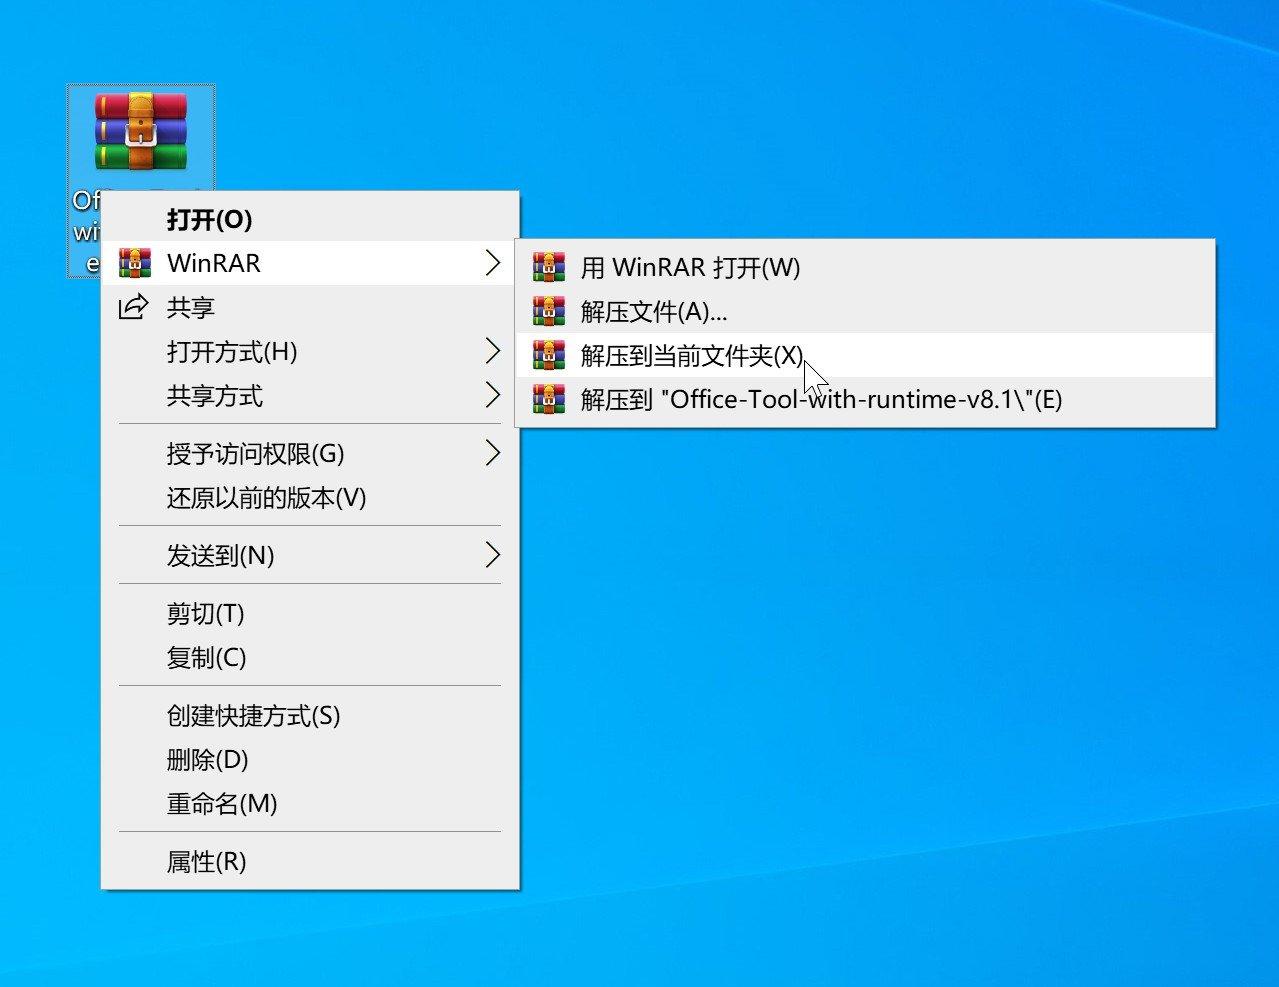Open 发送到(N) submenu
Screen dimensions: 1279x987
pyautogui.click(x=310, y=555)
